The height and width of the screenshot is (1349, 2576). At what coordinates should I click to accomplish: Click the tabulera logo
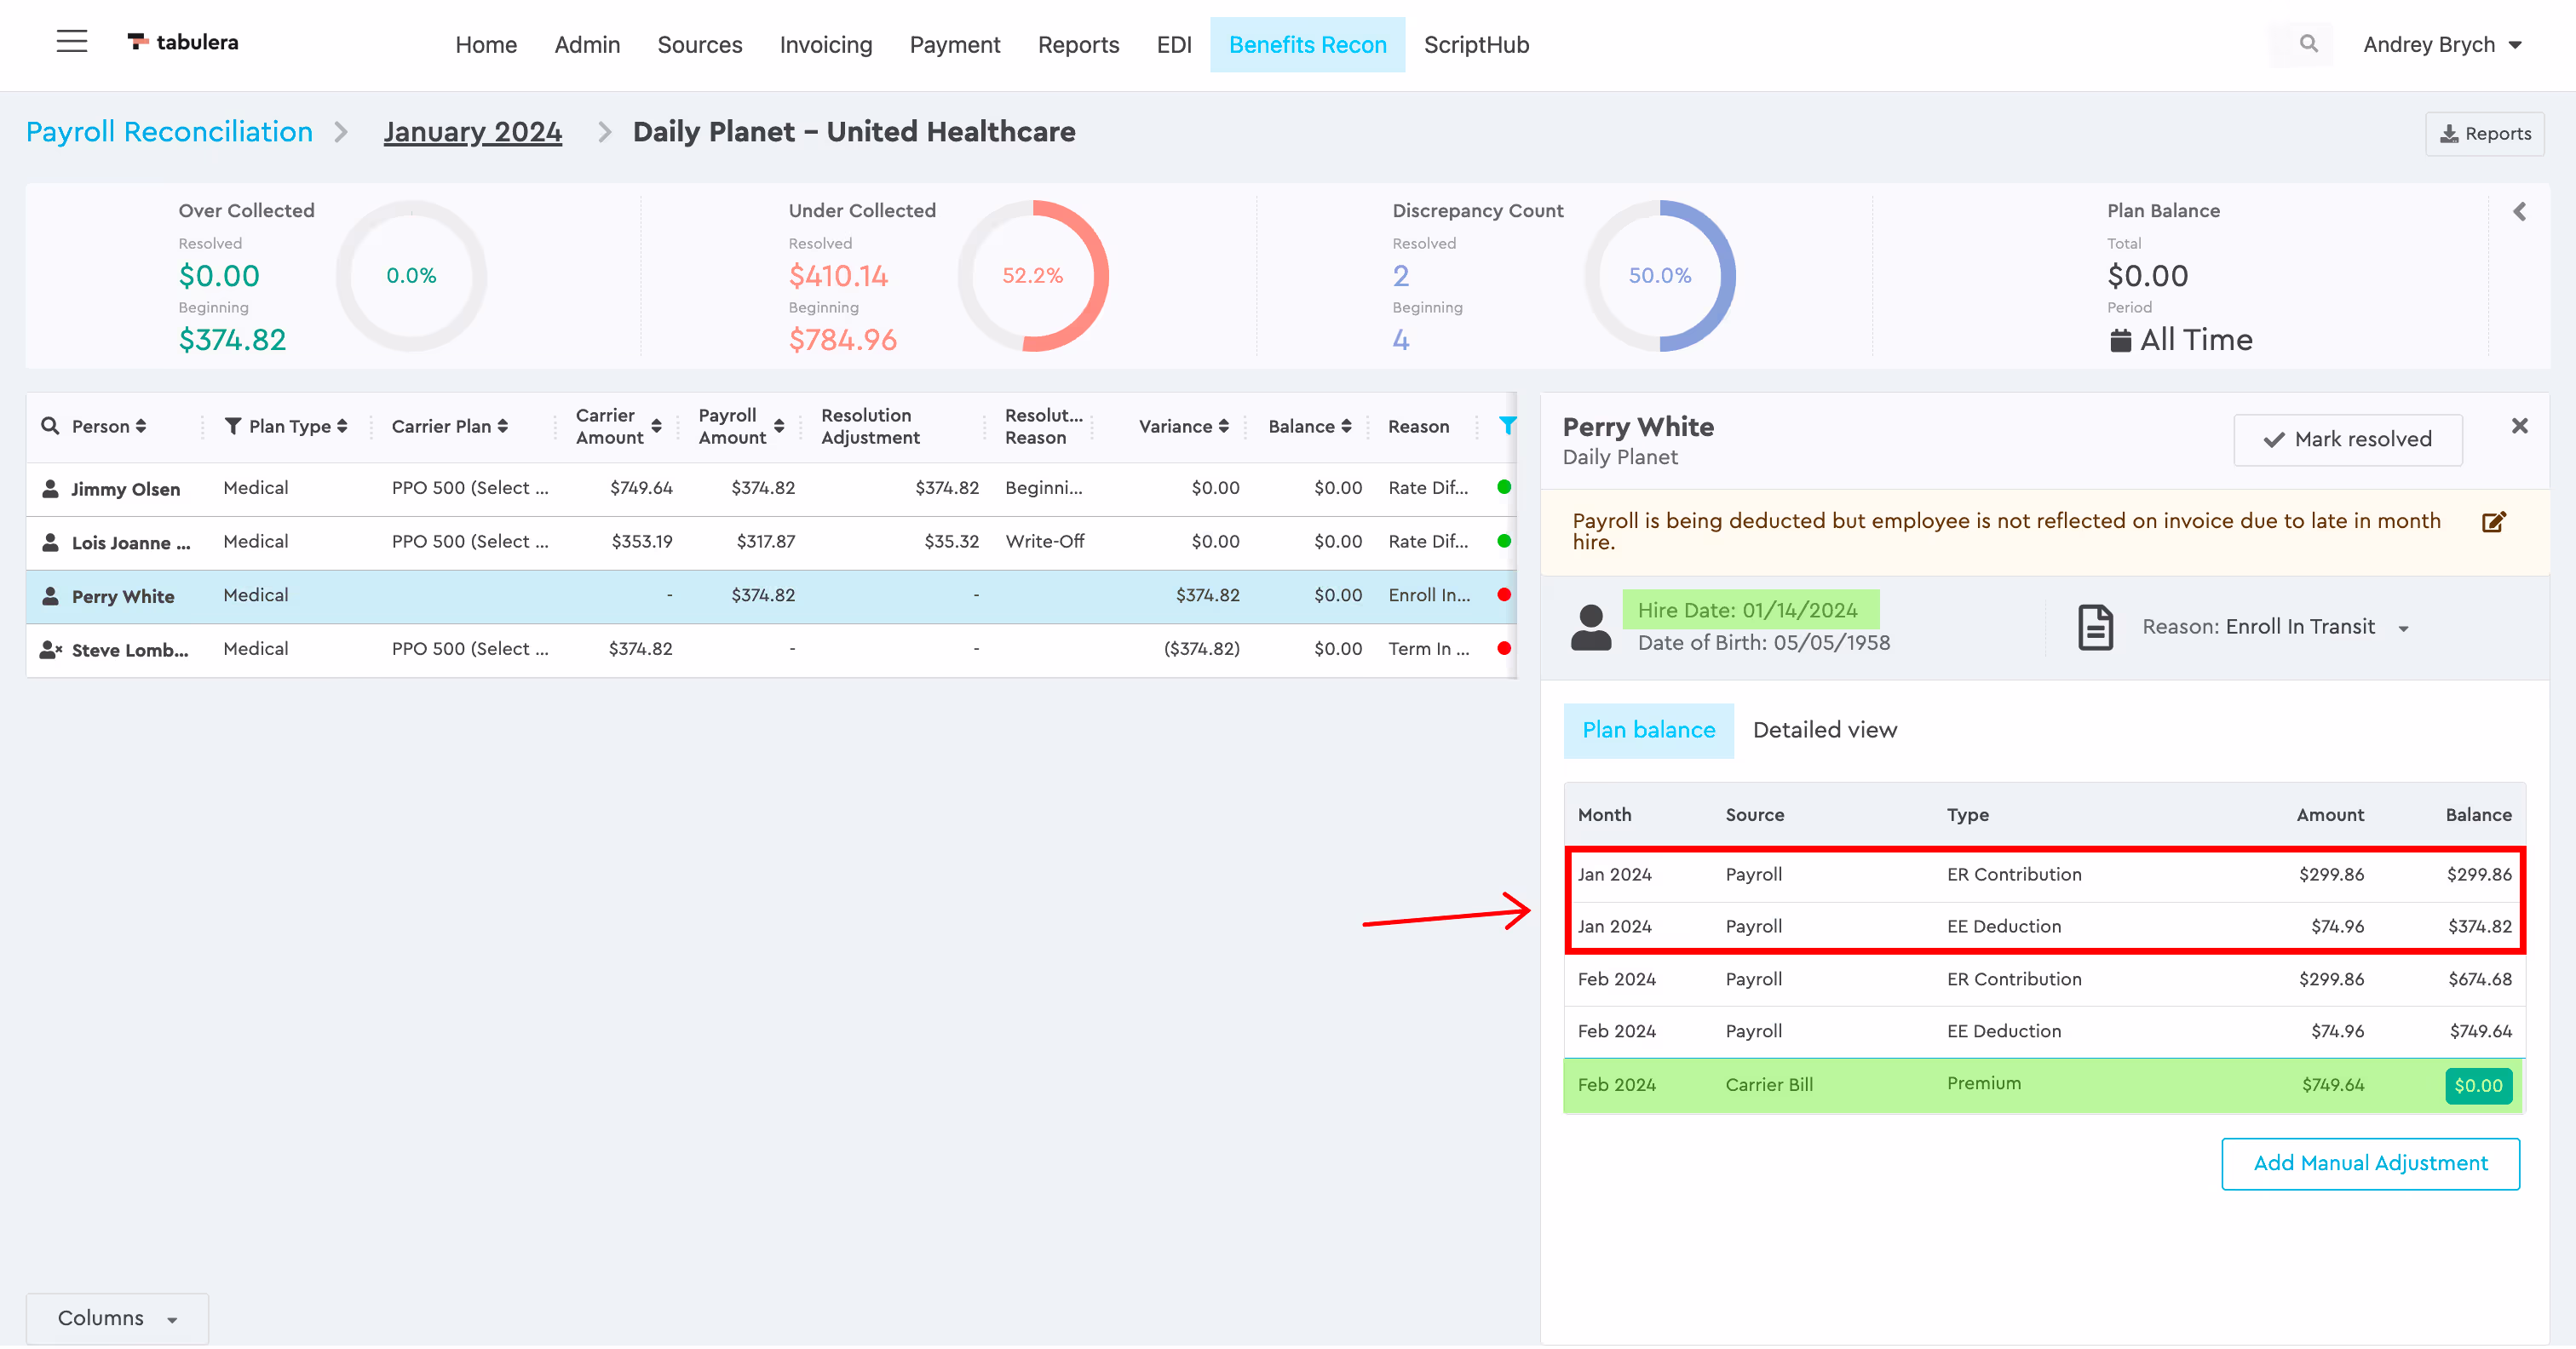pyautogui.click(x=183, y=42)
